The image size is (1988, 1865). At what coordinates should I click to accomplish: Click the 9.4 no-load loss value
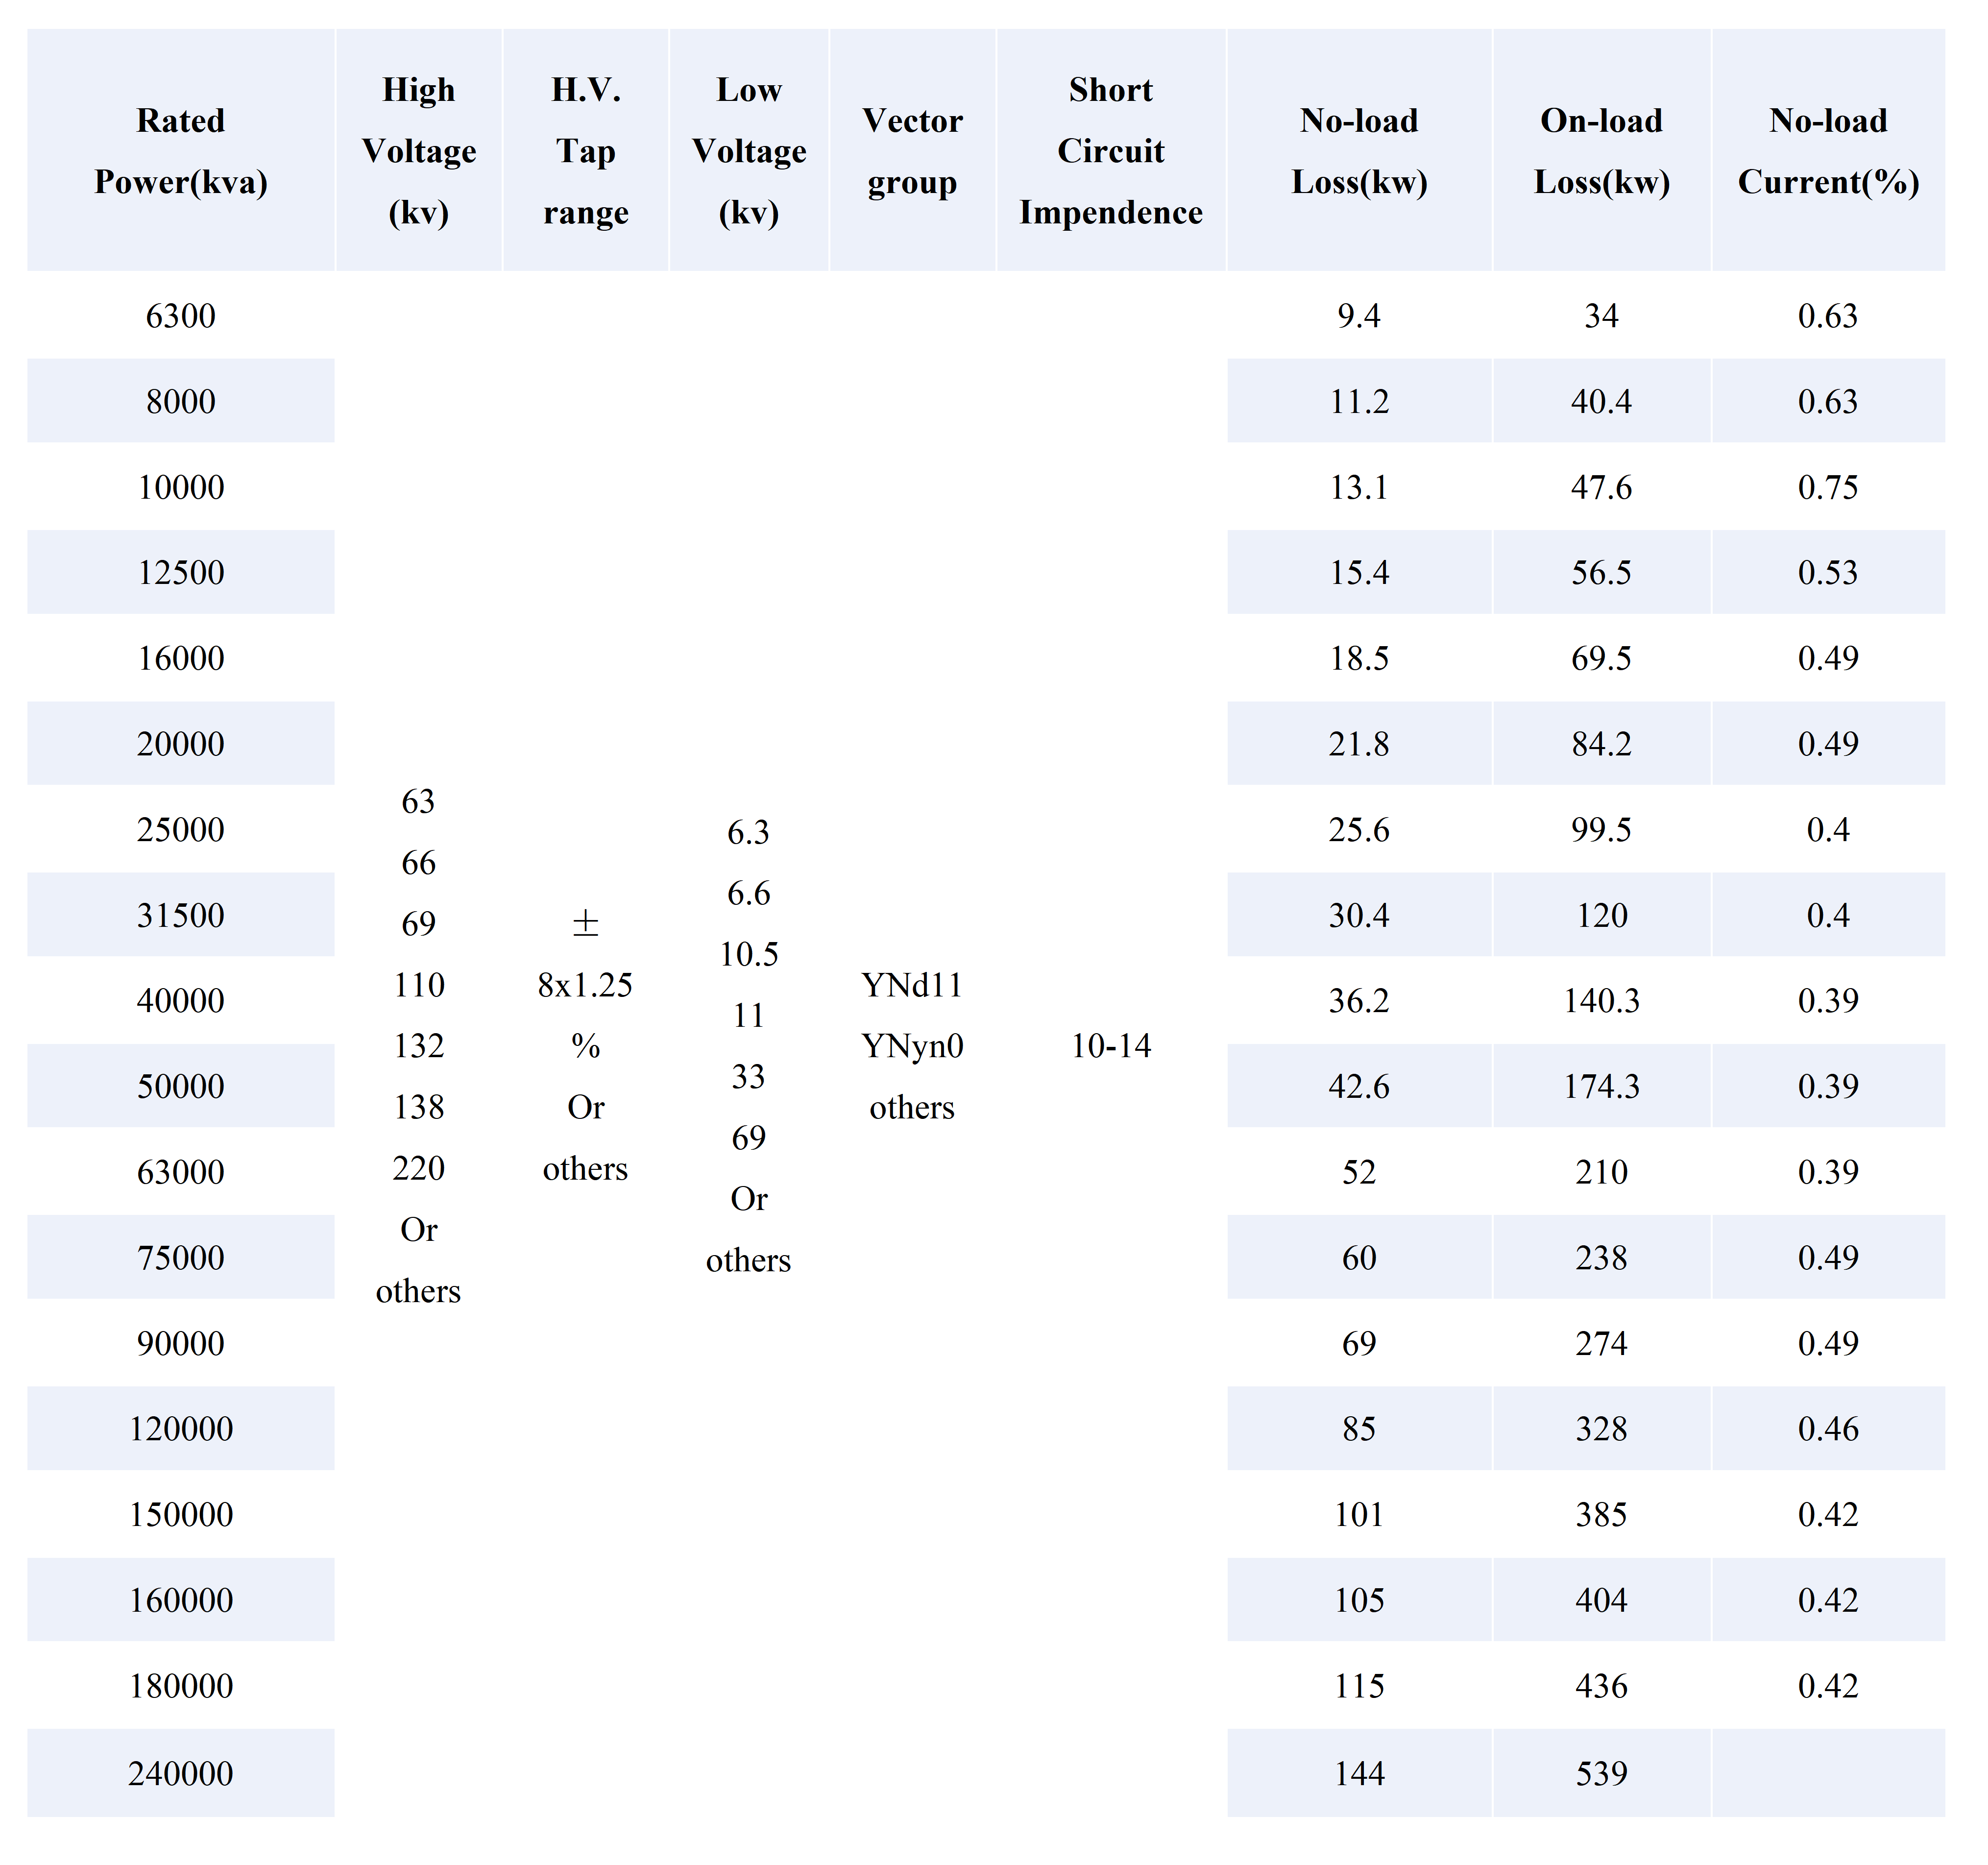[1360, 316]
